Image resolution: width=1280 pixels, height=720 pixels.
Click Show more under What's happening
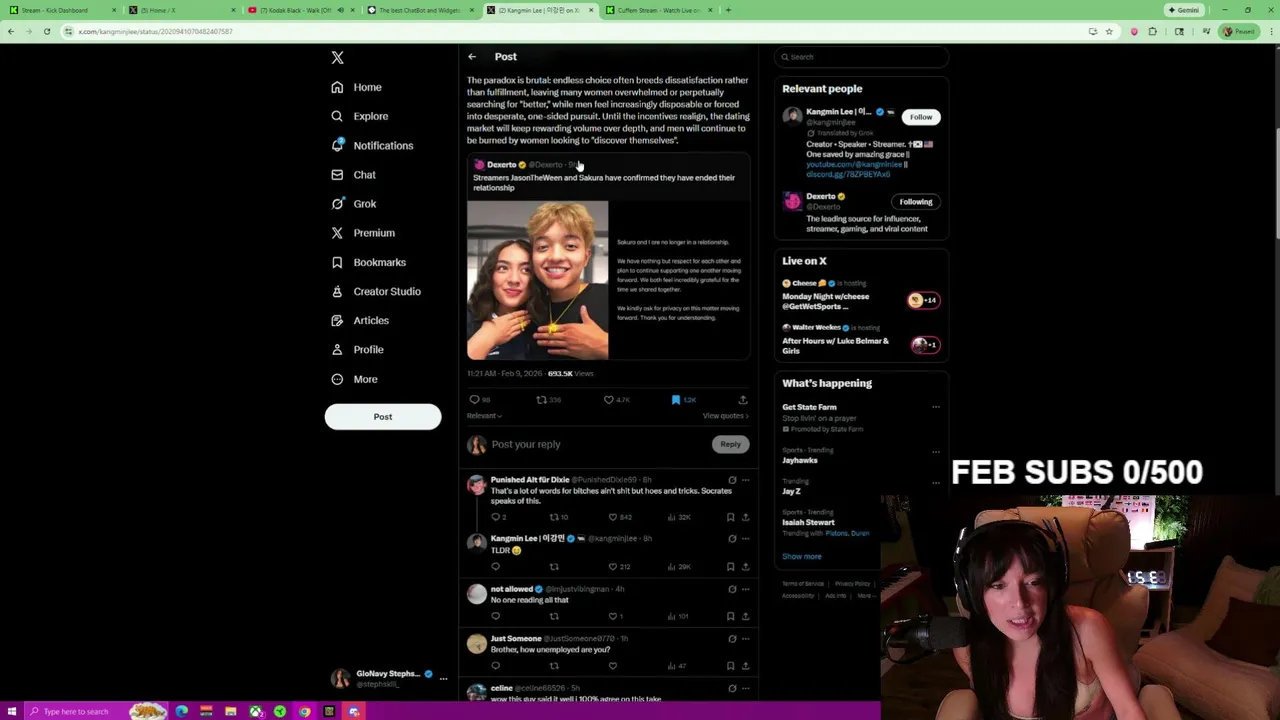click(x=802, y=556)
